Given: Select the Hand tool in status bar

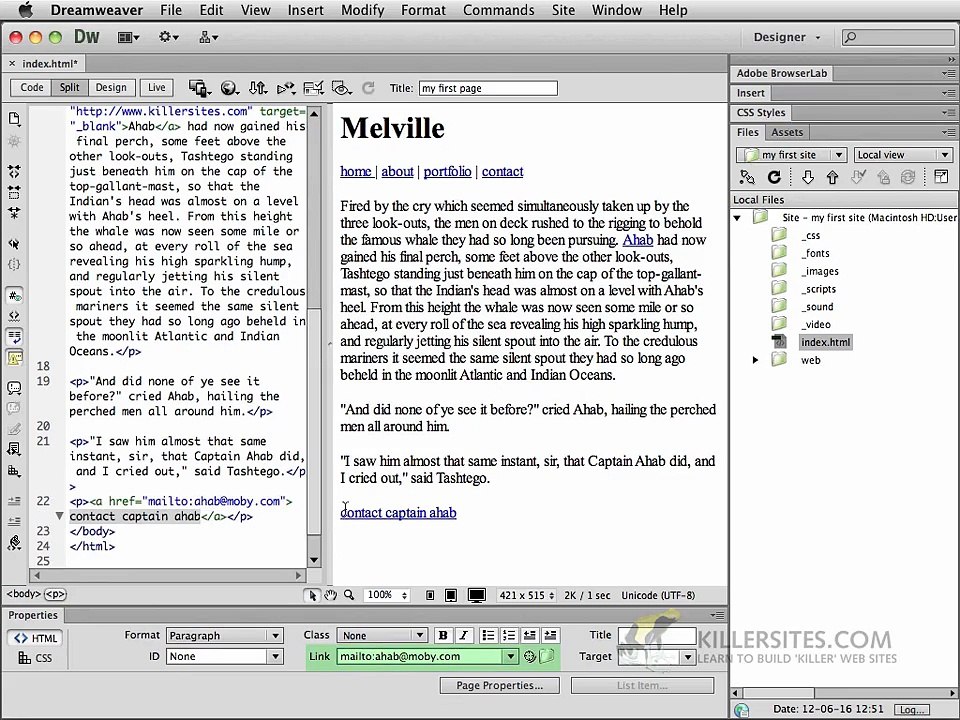Looking at the screenshot, I should click(331, 595).
